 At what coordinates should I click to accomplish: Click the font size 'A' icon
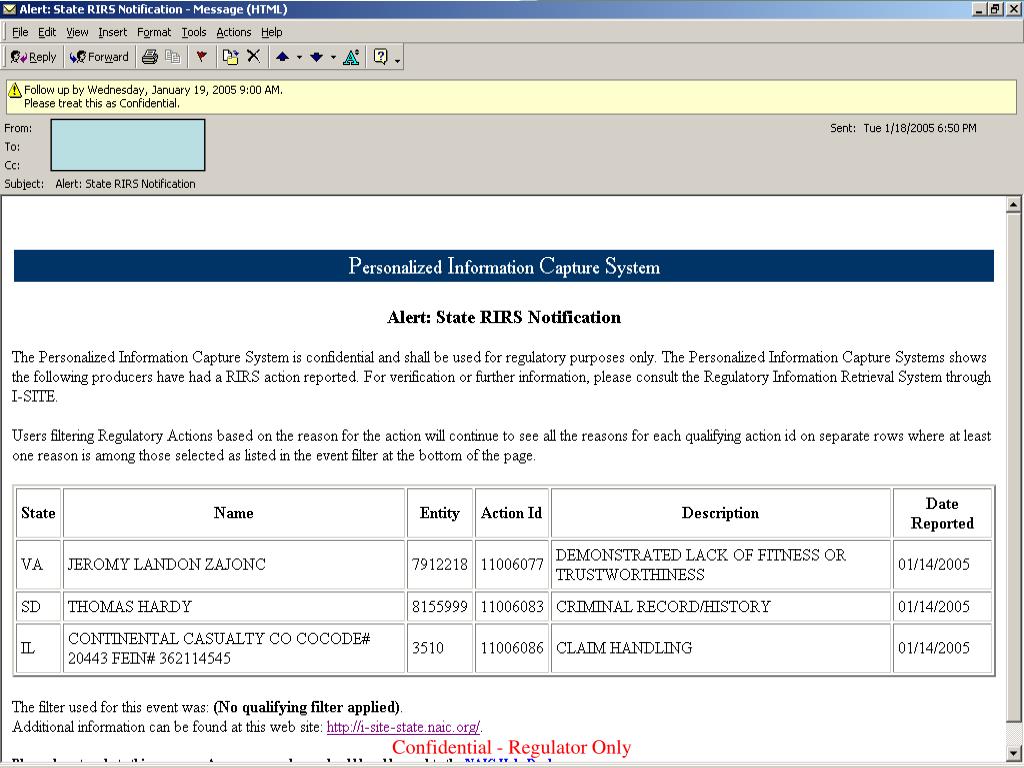tap(351, 57)
